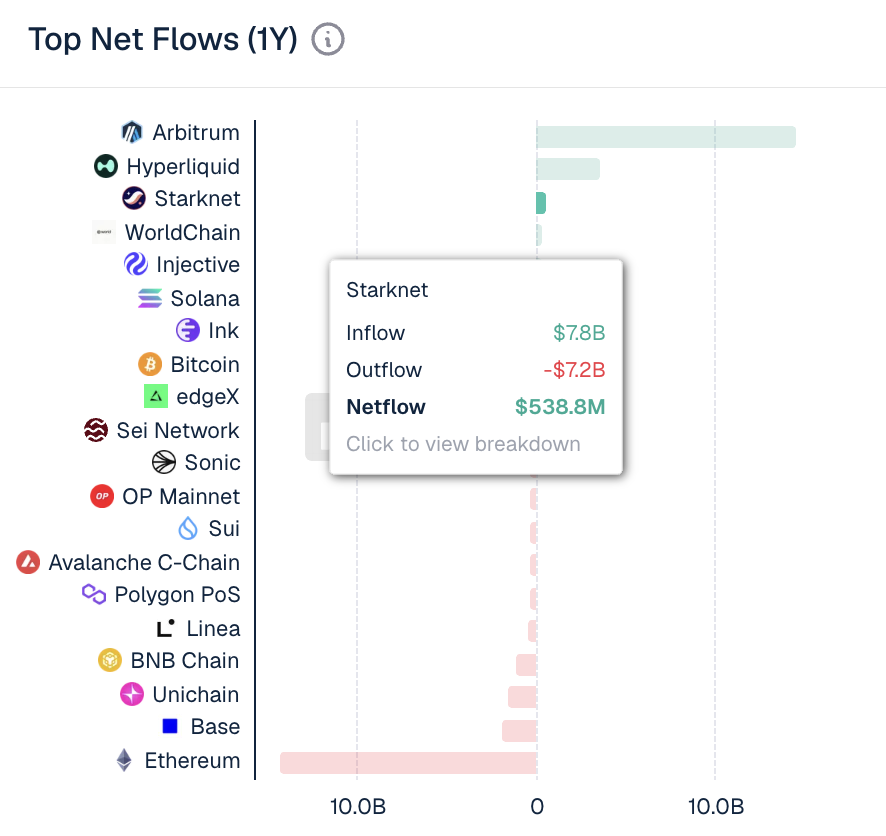Select the WorldChain net inflow bar

(x=540, y=235)
